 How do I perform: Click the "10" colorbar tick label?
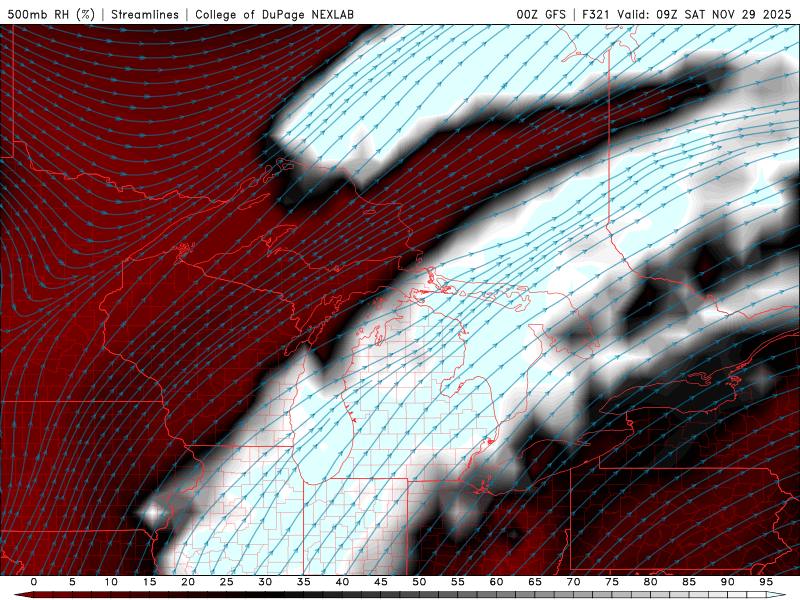tap(111, 582)
